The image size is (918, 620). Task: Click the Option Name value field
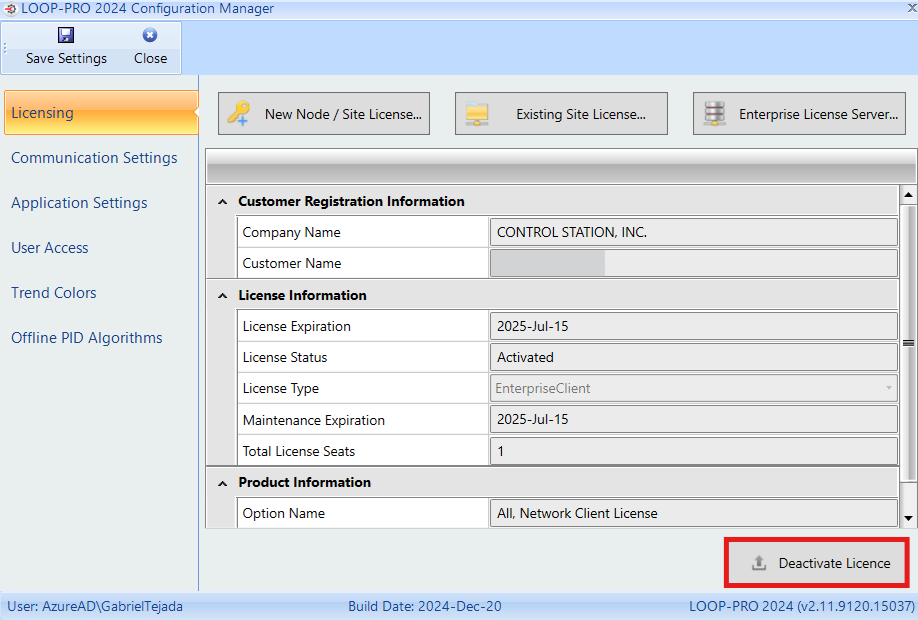pyautogui.click(x=693, y=513)
